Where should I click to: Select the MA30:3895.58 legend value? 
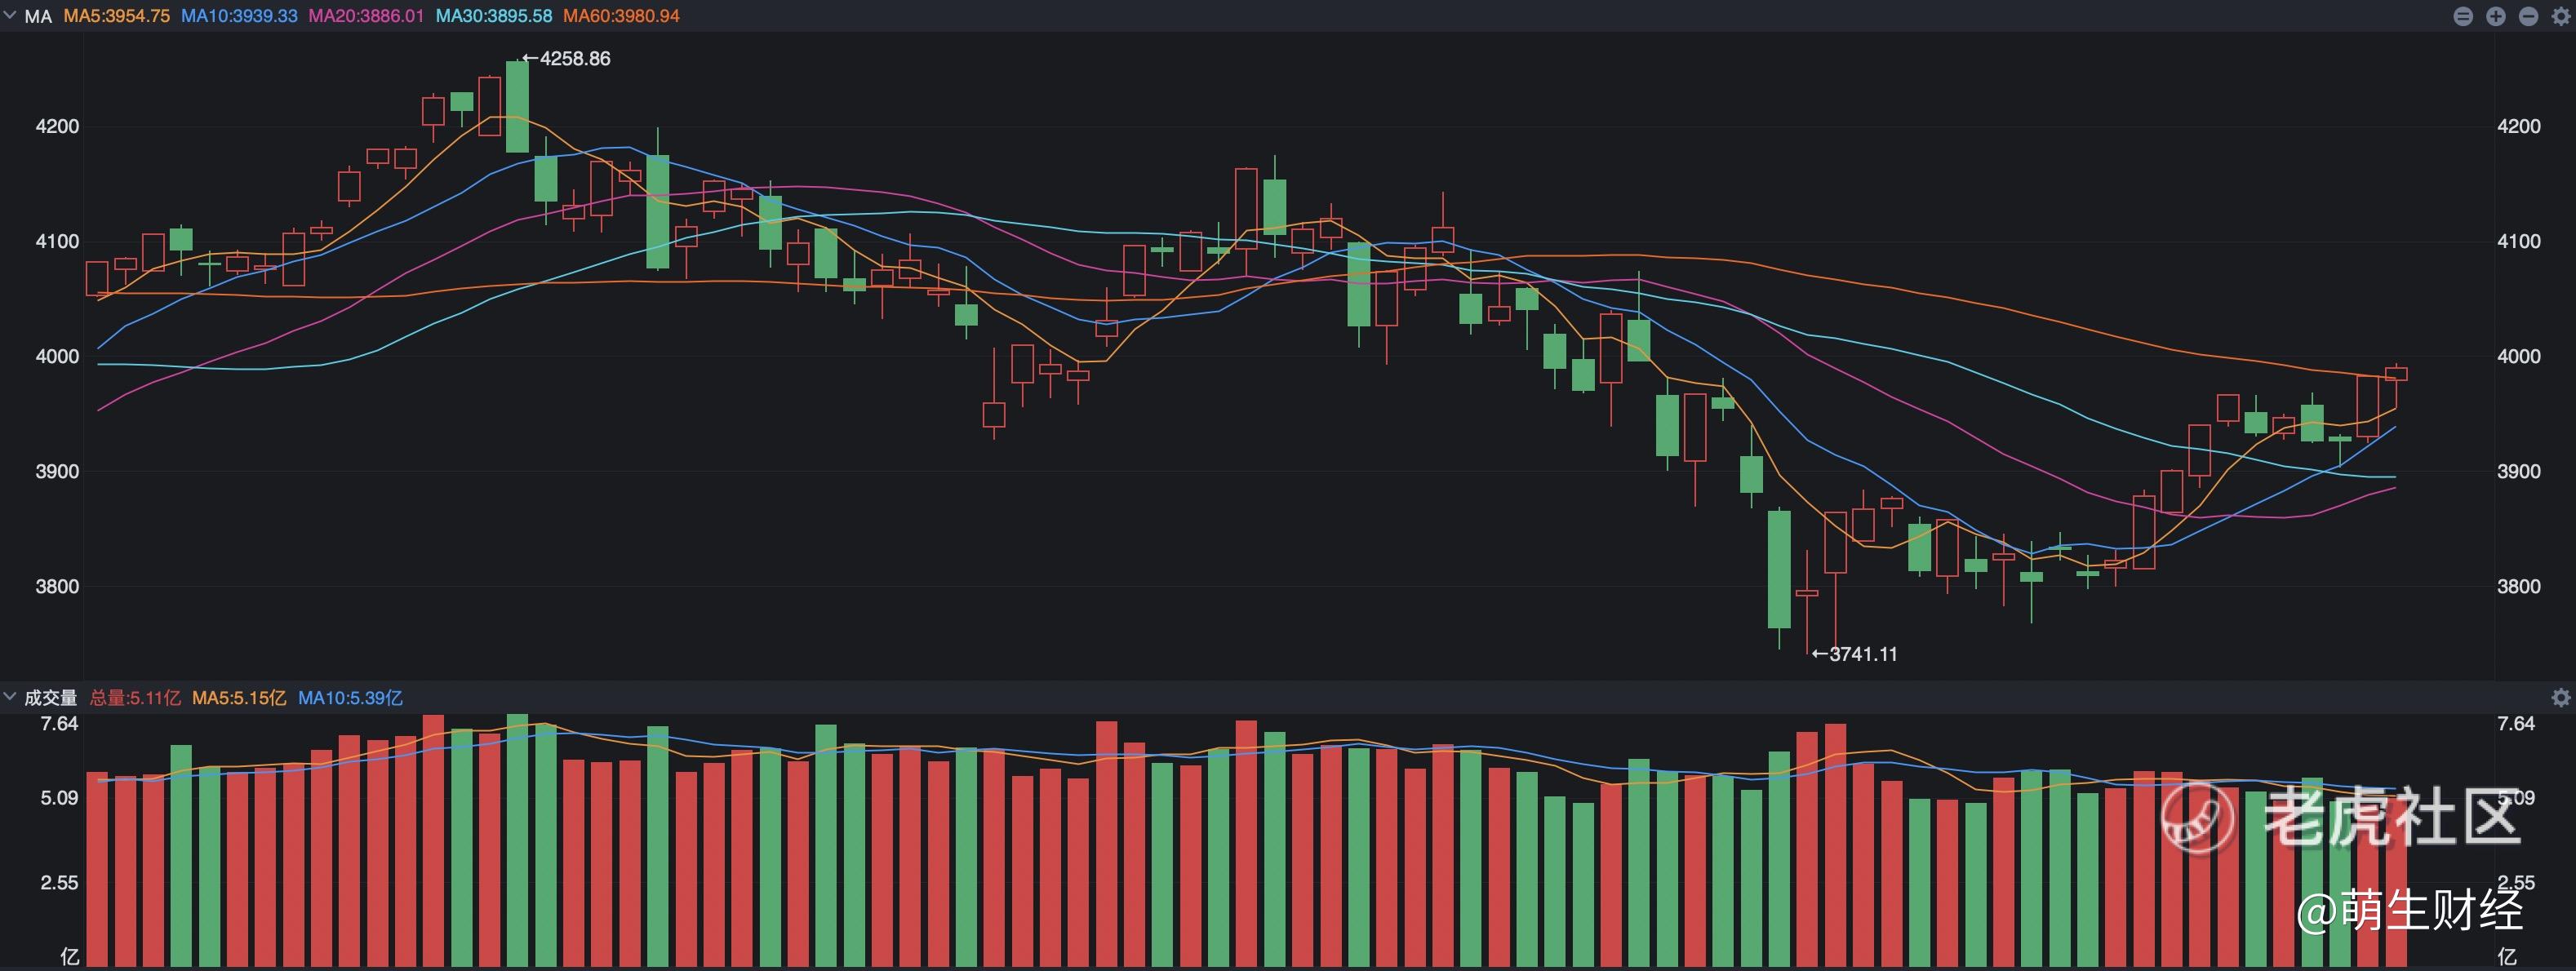coord(494,16)
